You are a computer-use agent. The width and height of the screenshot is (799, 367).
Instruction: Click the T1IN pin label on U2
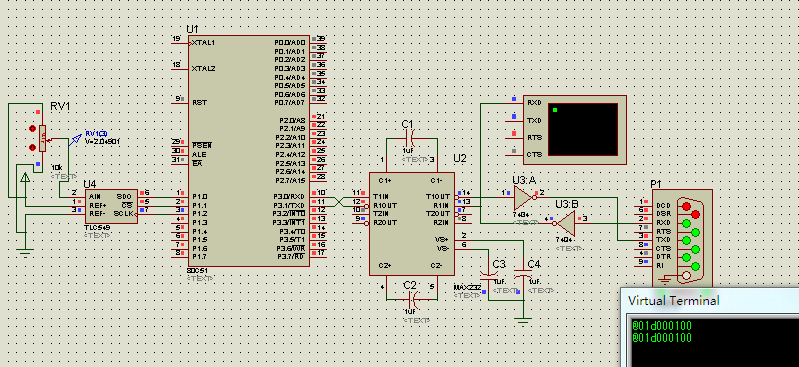(381, 196)
